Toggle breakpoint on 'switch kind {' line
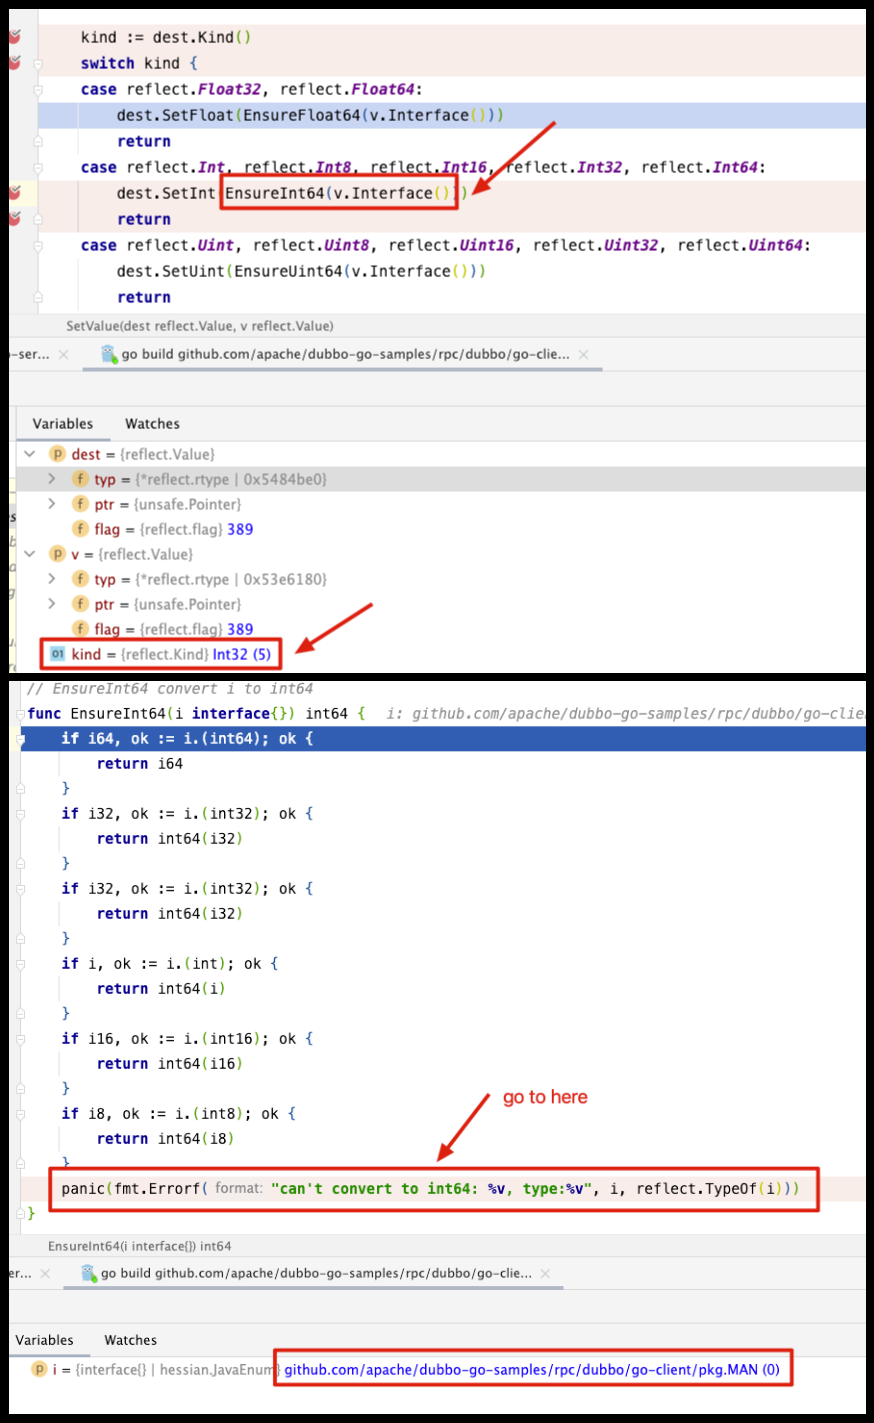Image resolution: width=874 pixels, height=1423 pixels. click(x=14, y=63)
